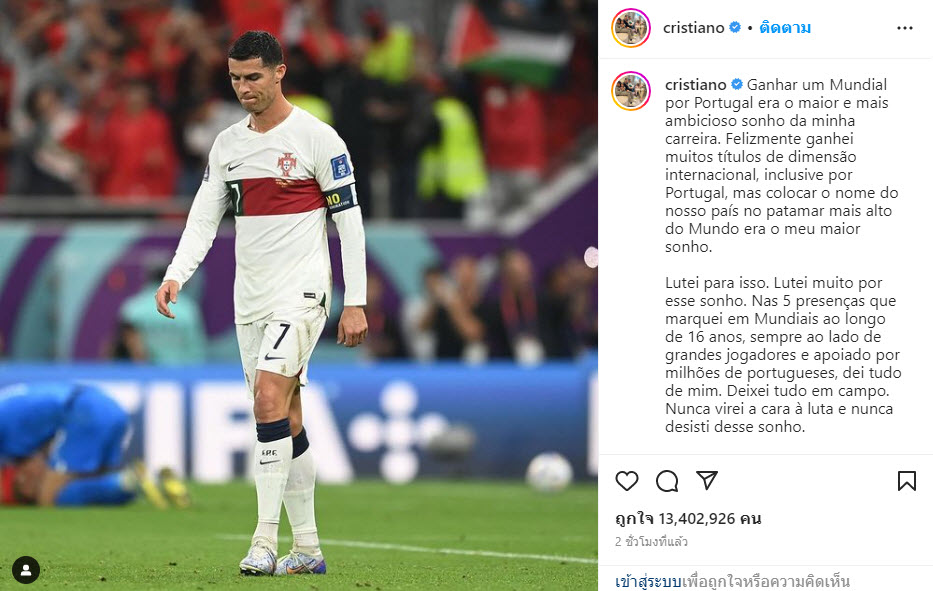Click the blue verified badge in header
This screenshot has height=591, width=933.
(x=735, y=27)
